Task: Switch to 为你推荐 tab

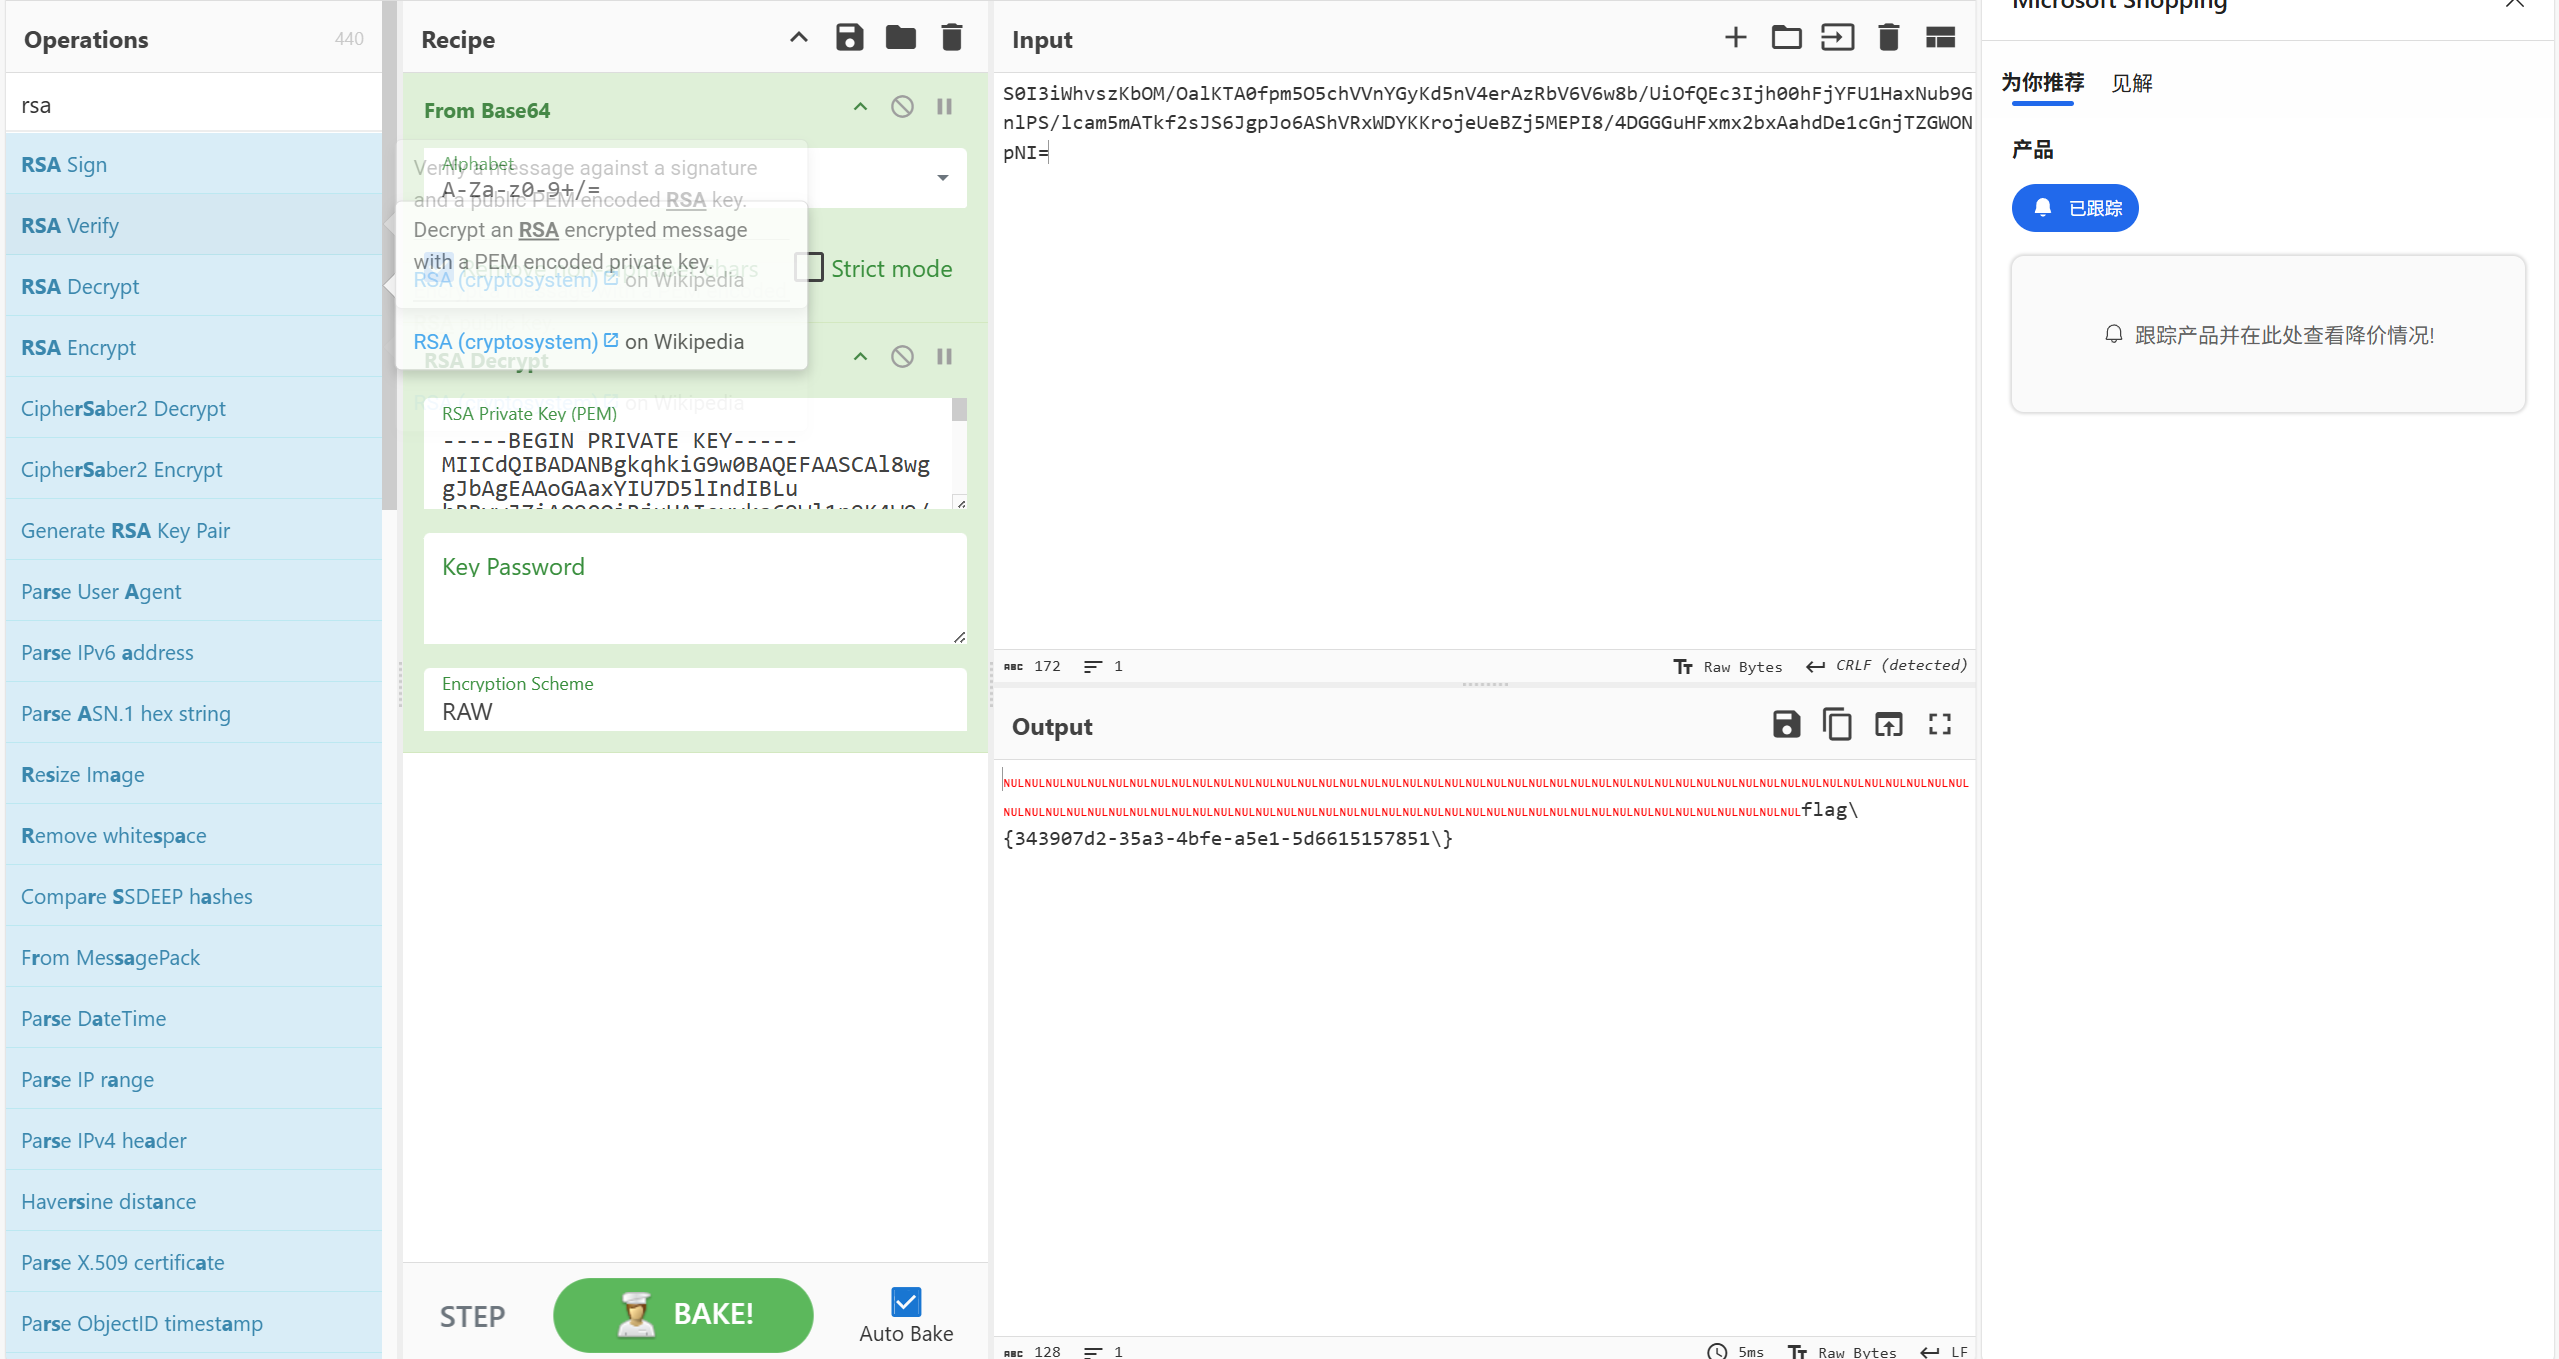Action: click(x=2042, y=82)
